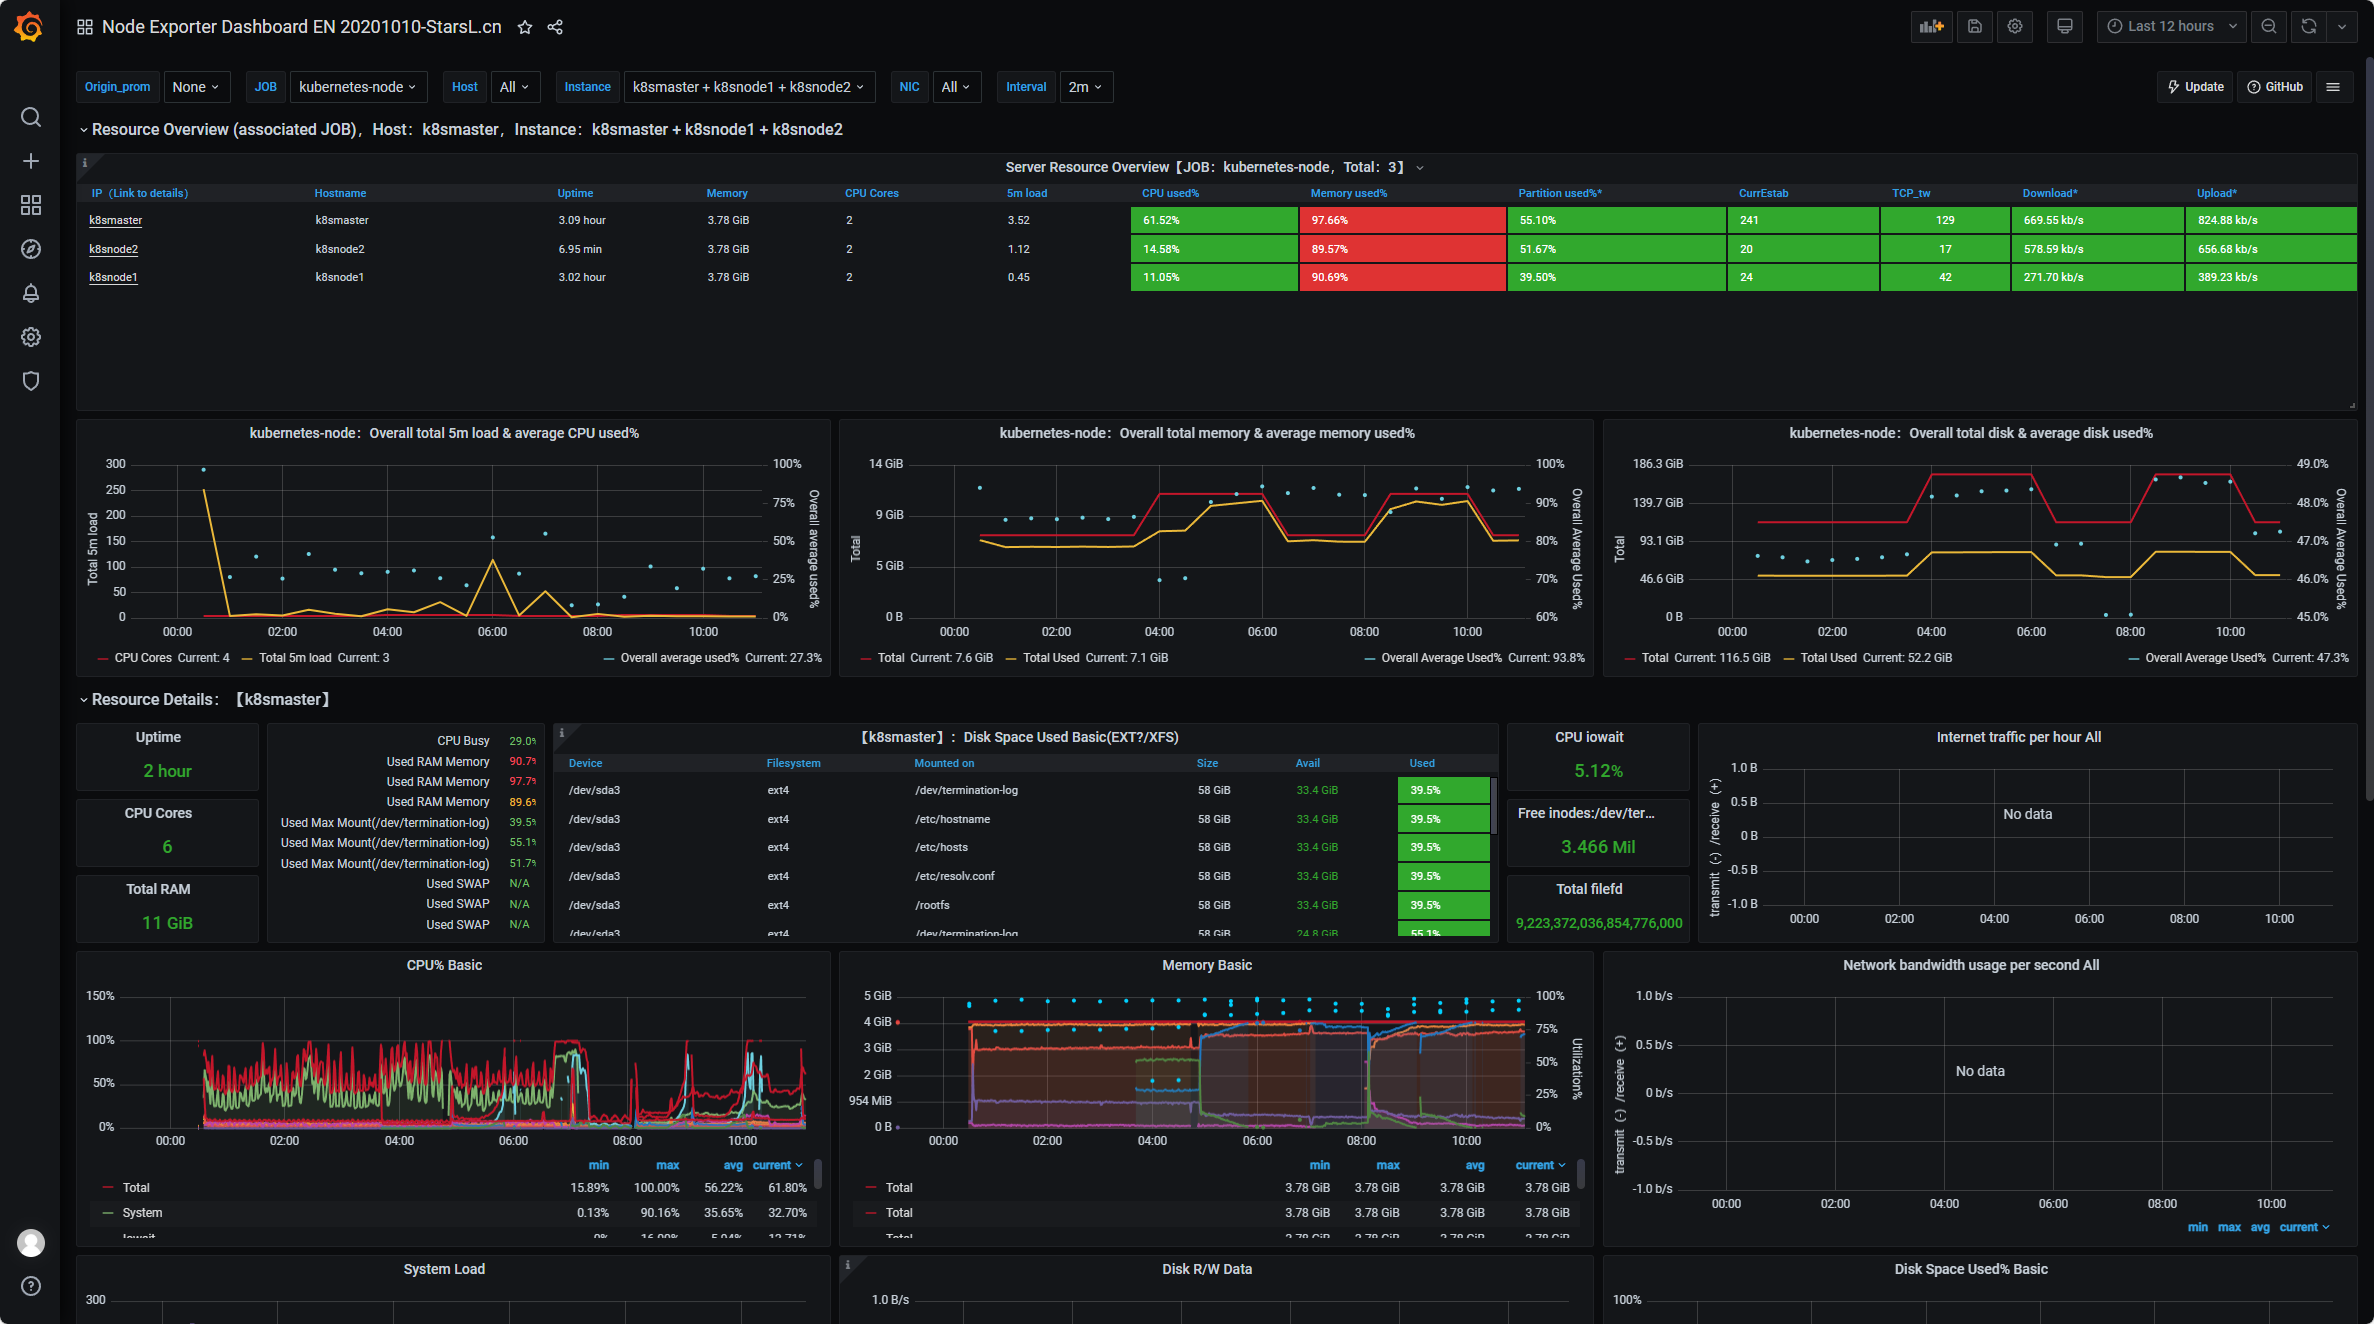Sort table by Memory used% column header
2374x1324 pixels.
coord(1348,193)
